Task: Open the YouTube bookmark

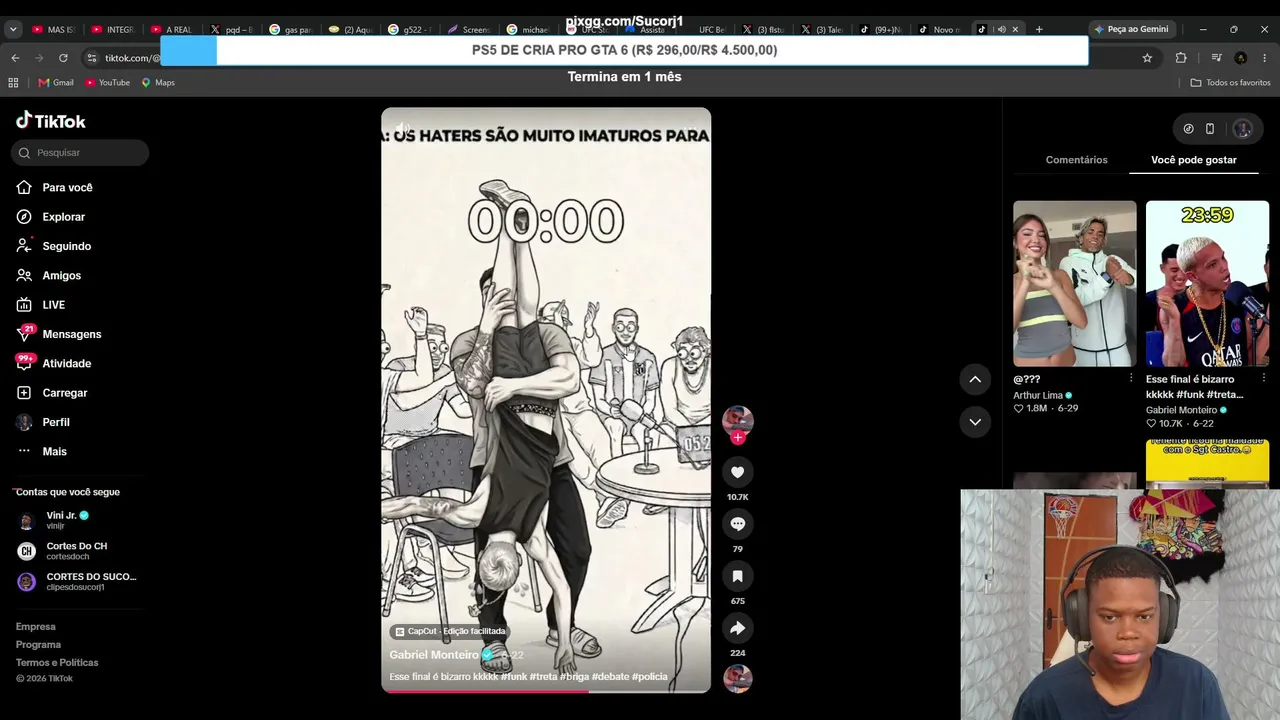Action: pos(108,83)
